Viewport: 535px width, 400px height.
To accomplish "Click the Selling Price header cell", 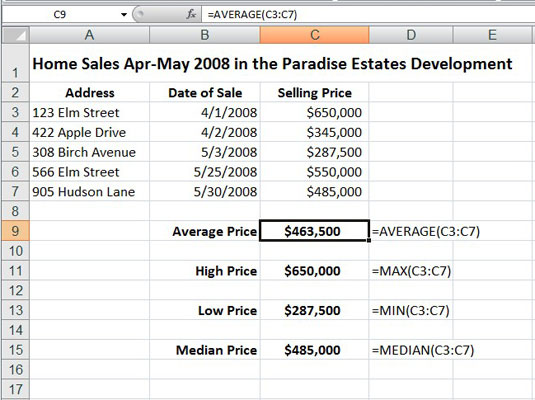I will pos(314,92).
